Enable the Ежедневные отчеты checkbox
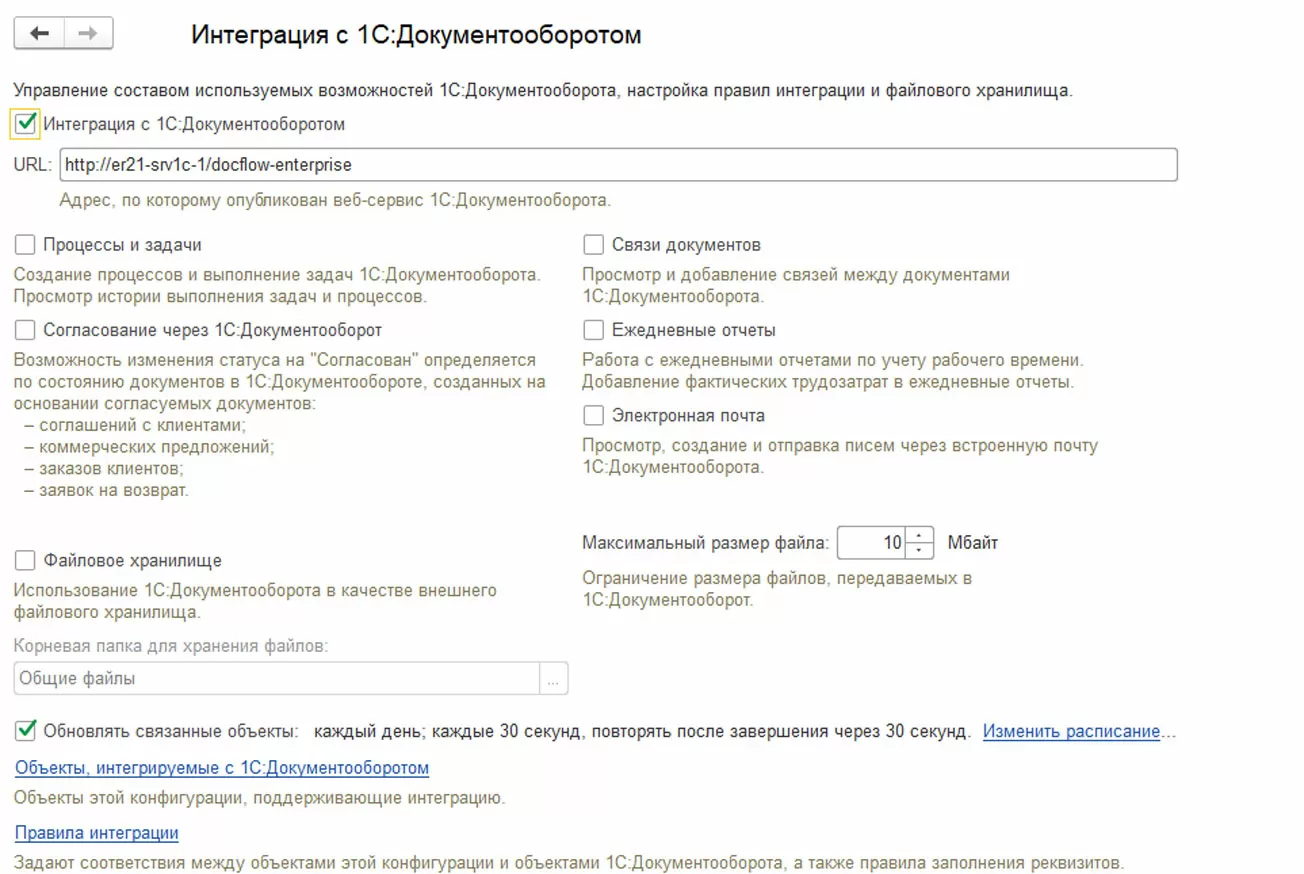Viewport: 1304px width, 874px height. [594, 330]
